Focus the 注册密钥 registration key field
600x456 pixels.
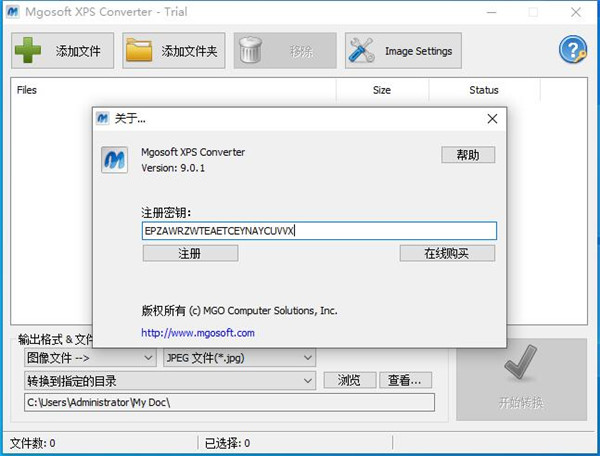coord(319,231)
